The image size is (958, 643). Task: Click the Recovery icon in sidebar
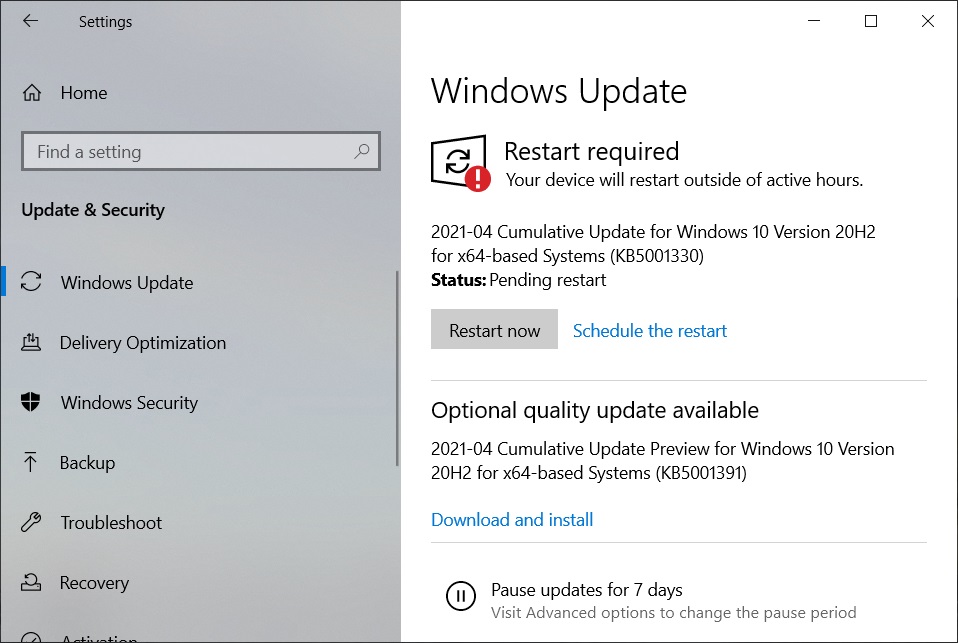(x=31, y=582)
